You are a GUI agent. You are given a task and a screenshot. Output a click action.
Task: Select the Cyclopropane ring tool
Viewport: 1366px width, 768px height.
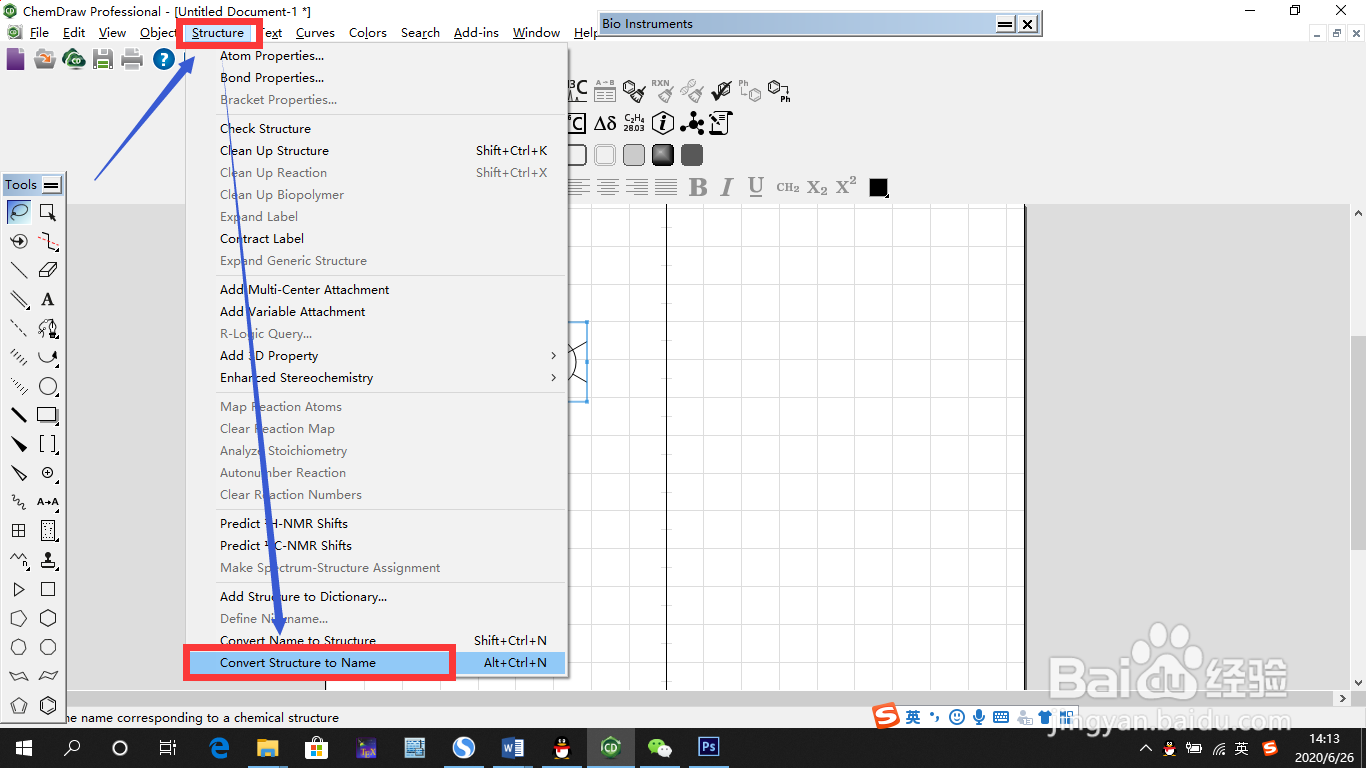(19, 589)
